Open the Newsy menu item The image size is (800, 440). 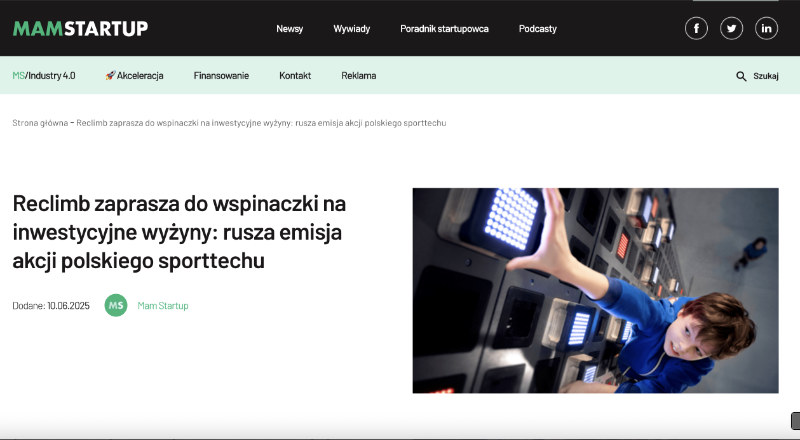tap(289, 29)
